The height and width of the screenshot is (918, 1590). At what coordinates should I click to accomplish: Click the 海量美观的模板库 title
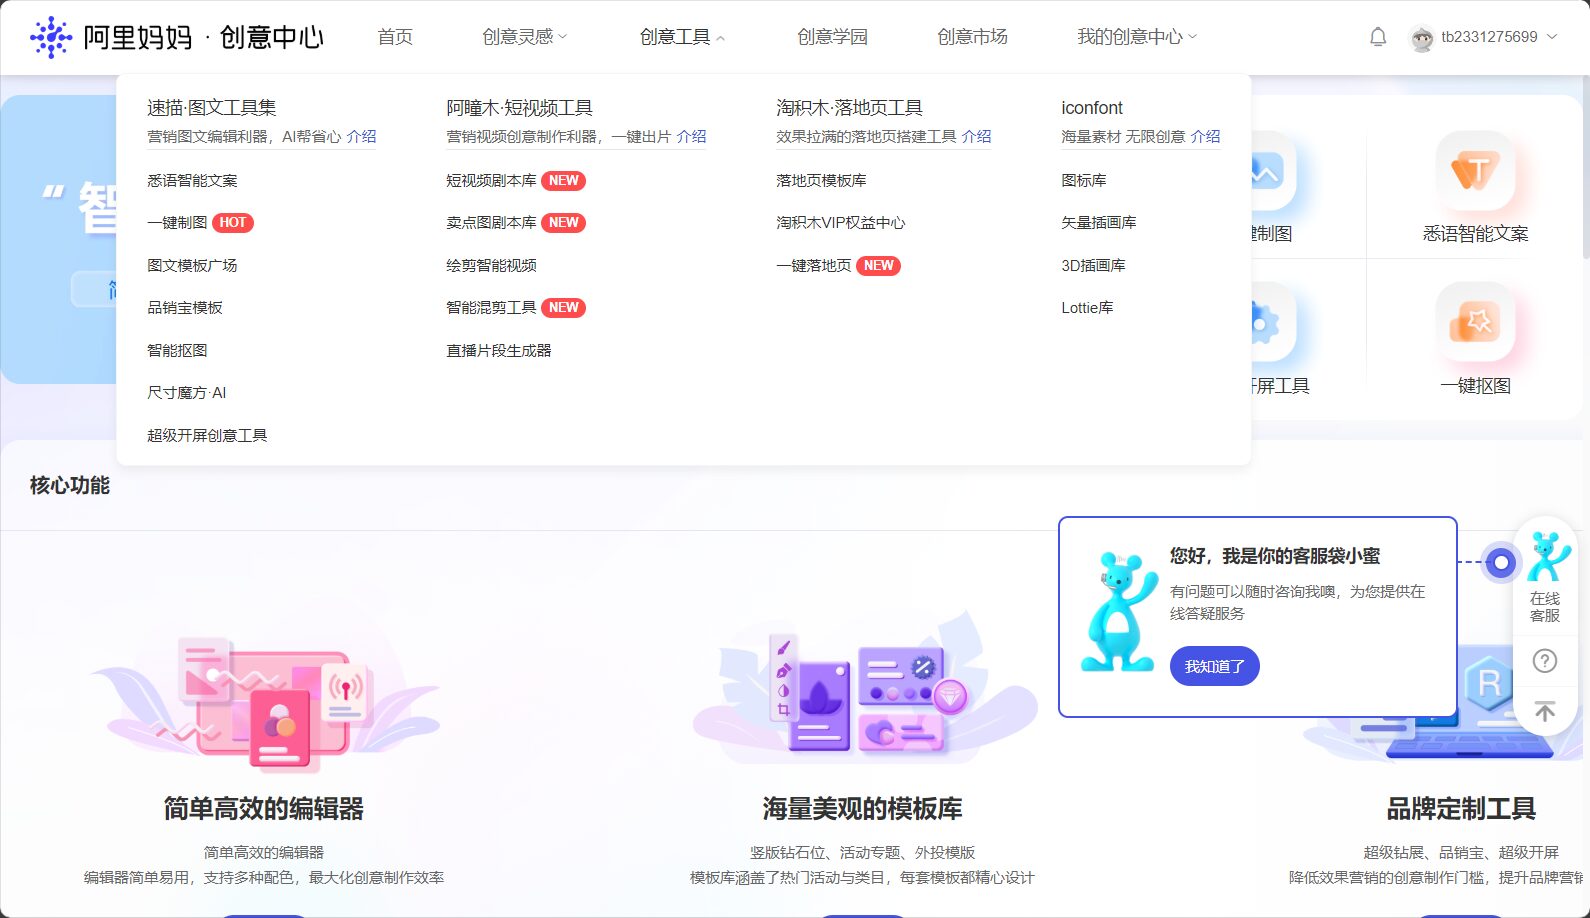pyautogui.click(x=862, y=808)
